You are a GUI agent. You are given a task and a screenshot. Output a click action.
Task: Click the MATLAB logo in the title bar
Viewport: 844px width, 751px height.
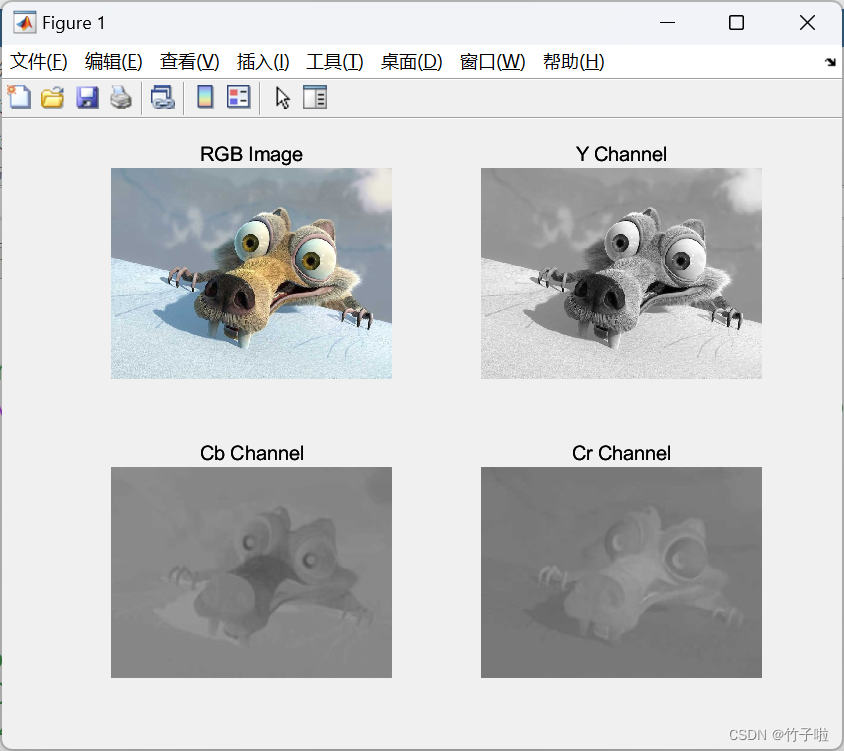point(25,22)
